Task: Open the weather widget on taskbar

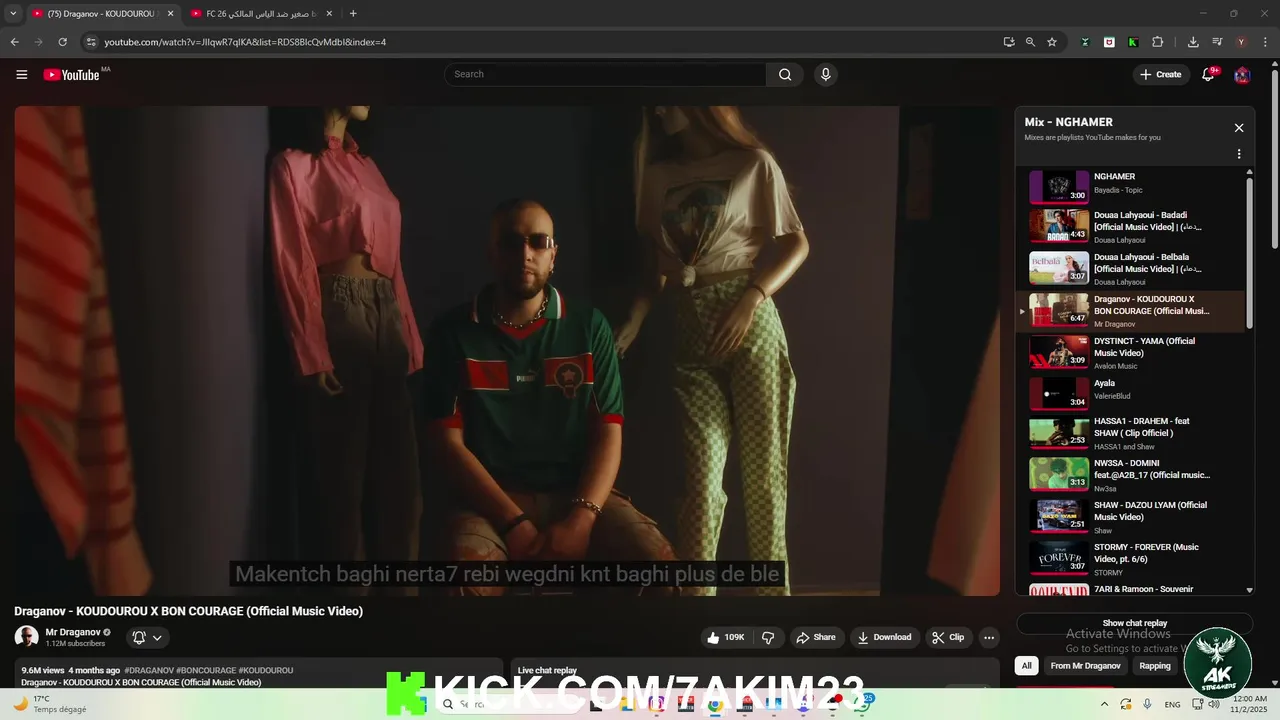Action: click(48, 704)
